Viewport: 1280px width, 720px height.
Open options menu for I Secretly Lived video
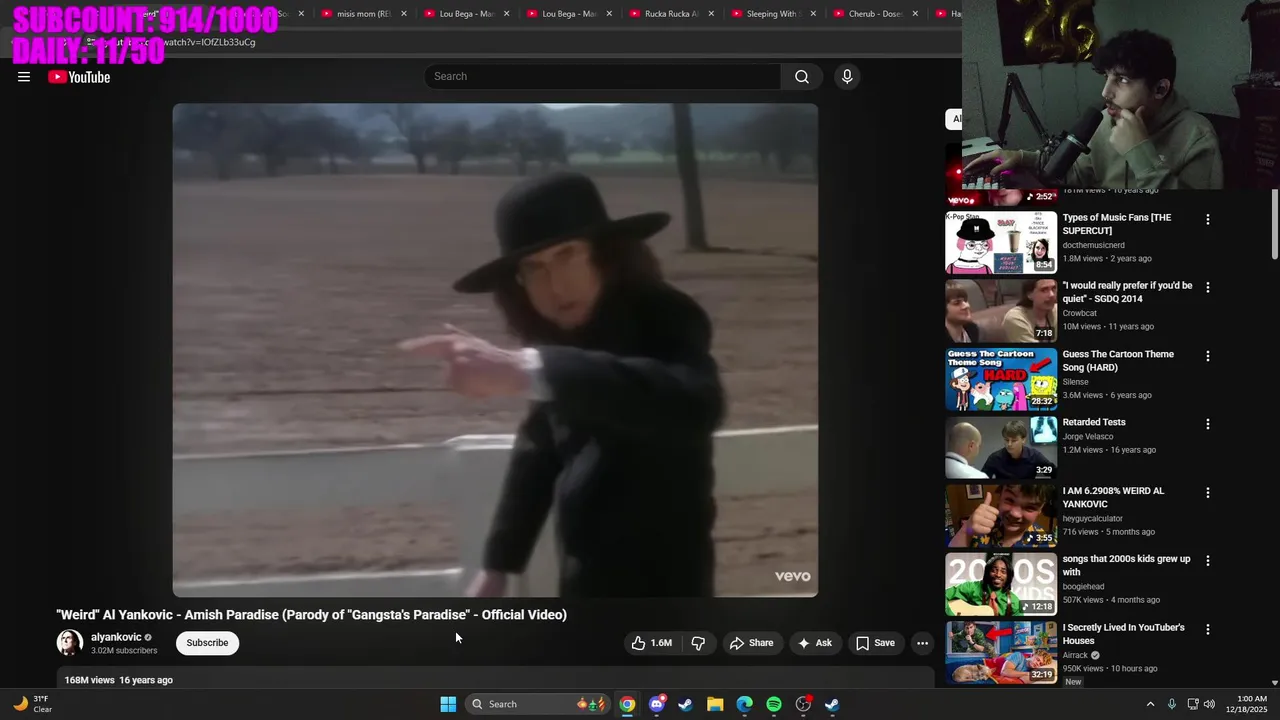coord(1207,630)
